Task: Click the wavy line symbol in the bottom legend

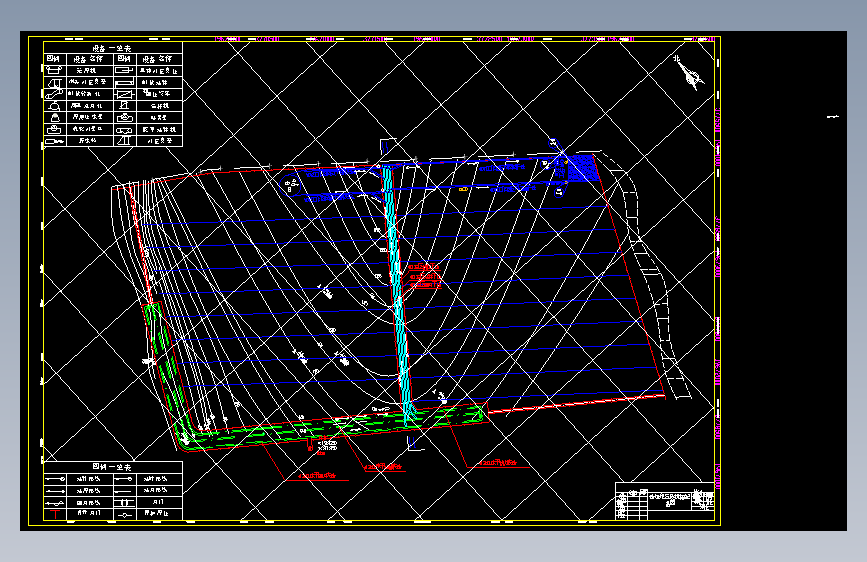Action: pos(55,503)
